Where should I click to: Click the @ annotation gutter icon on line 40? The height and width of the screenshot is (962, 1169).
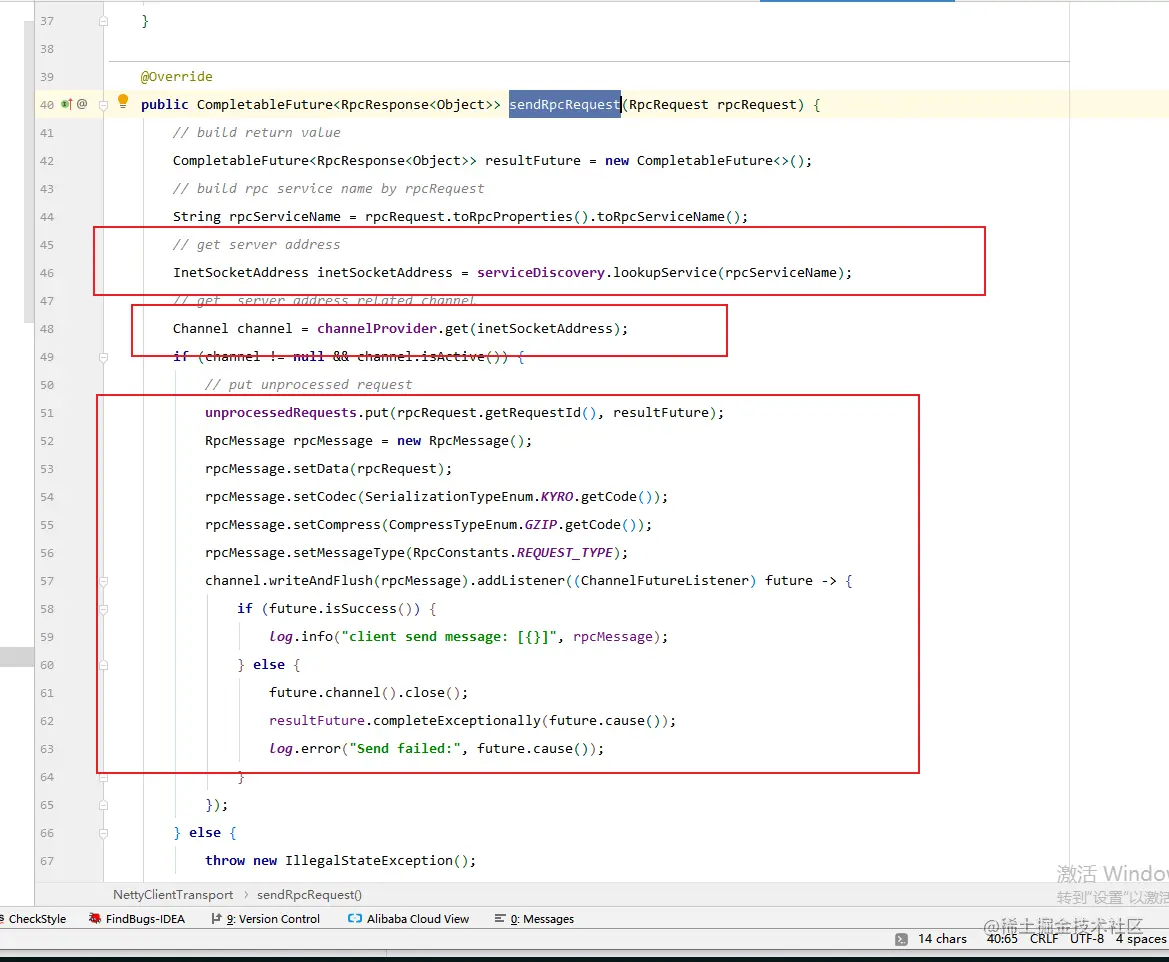82,104
